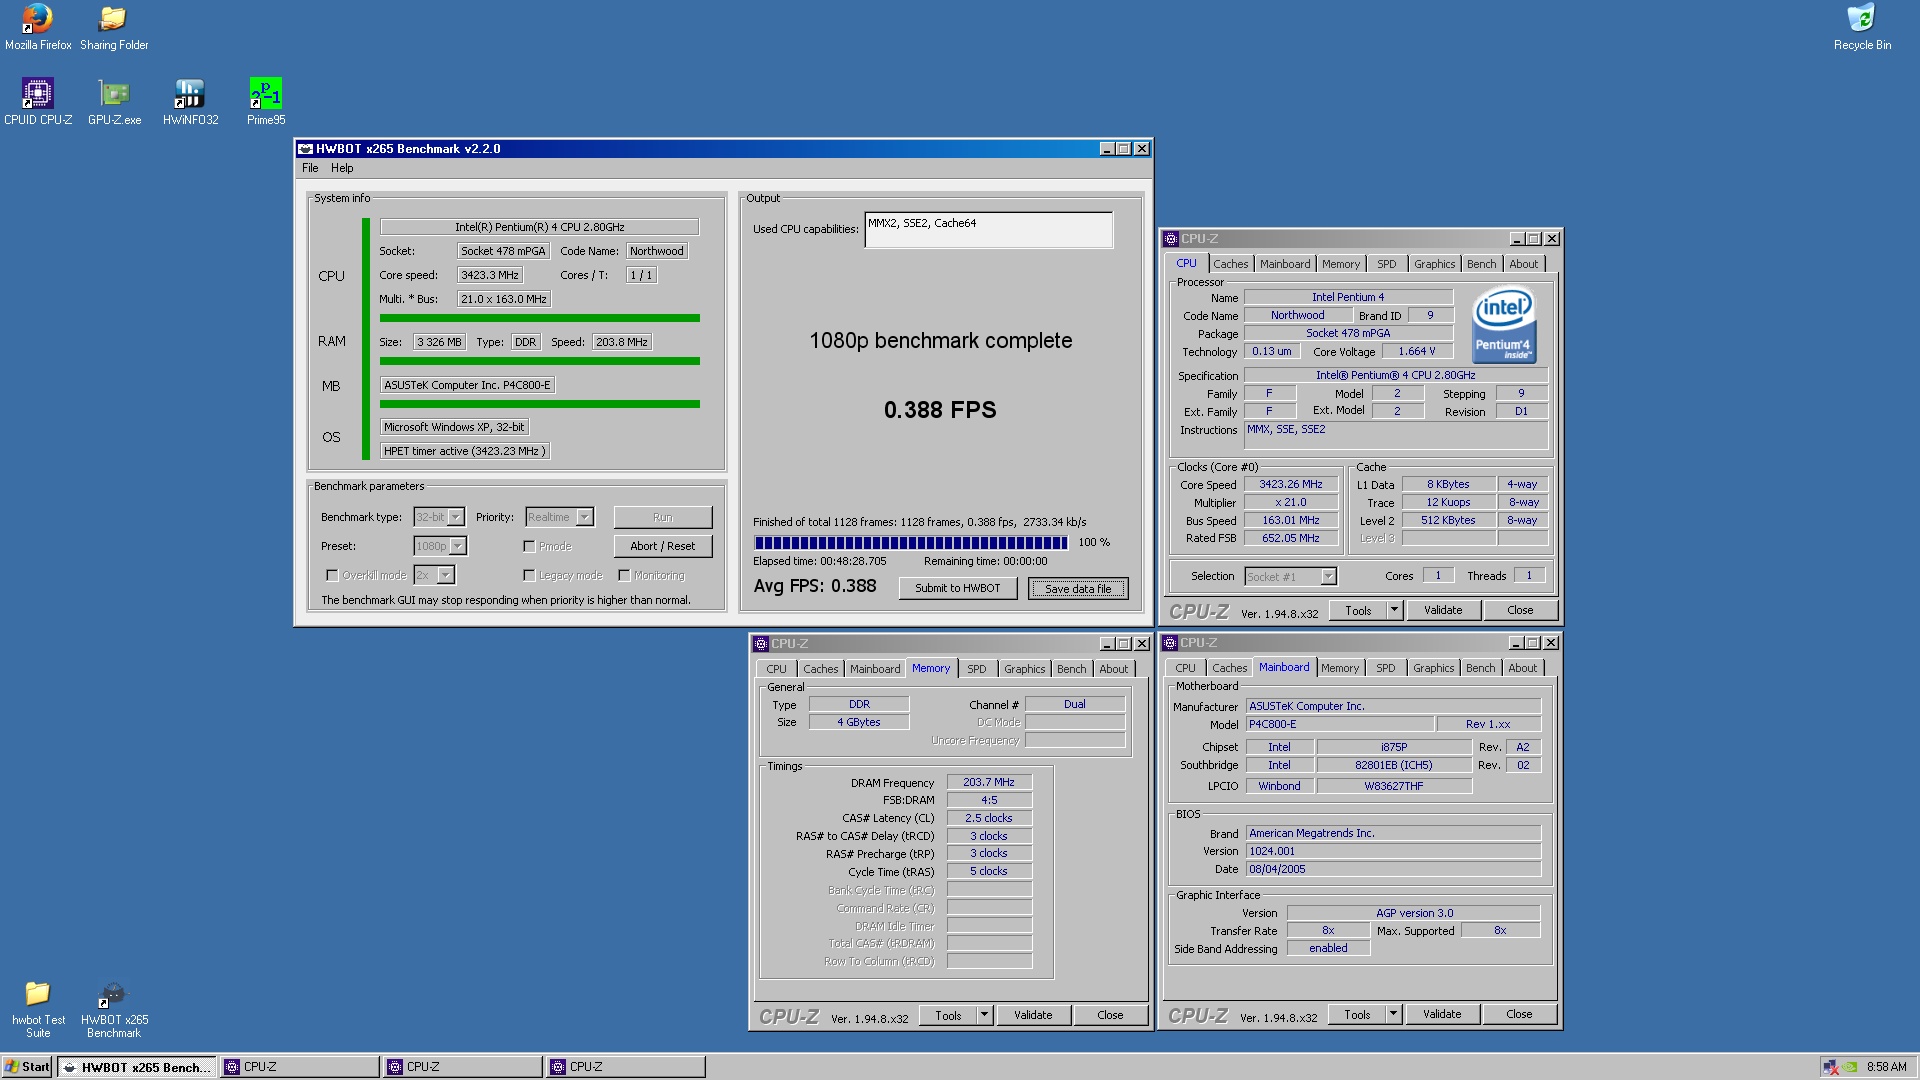Click the Microsoft Windows XP, 32-bit field
The image size is (1920, 1080).
(454, 428)
